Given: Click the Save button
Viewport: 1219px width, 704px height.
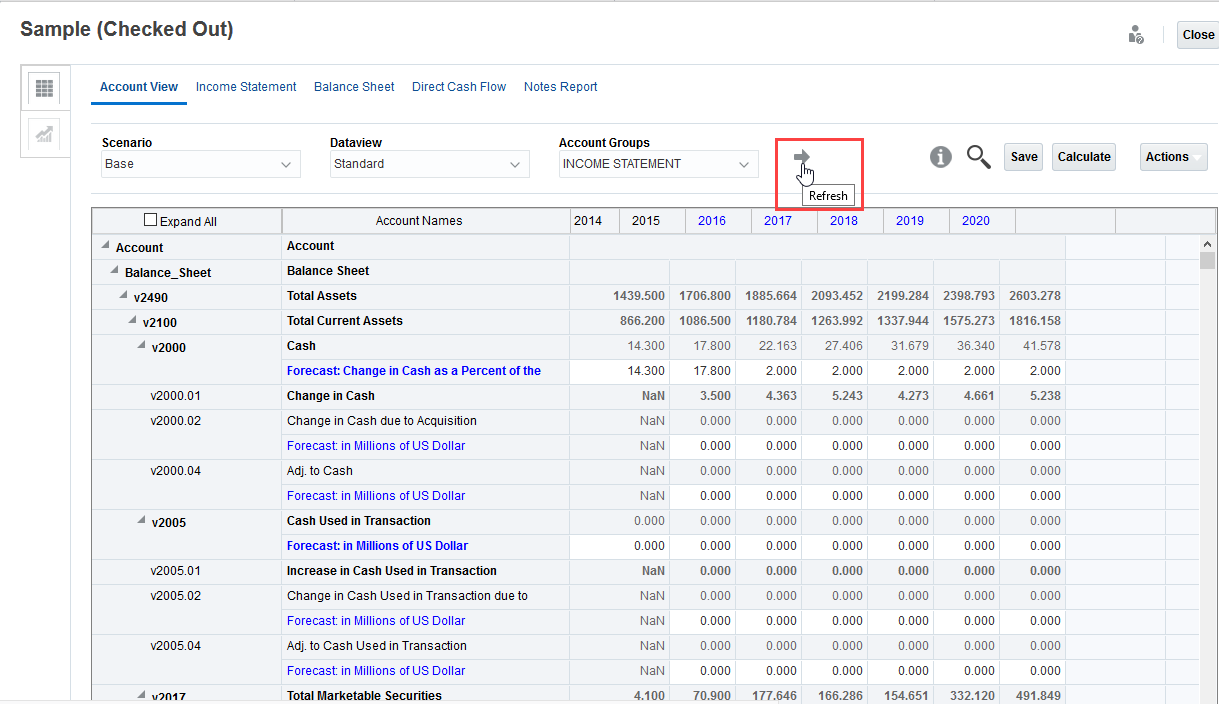Looking at the screenshot, I should [x=1023, y=156].
